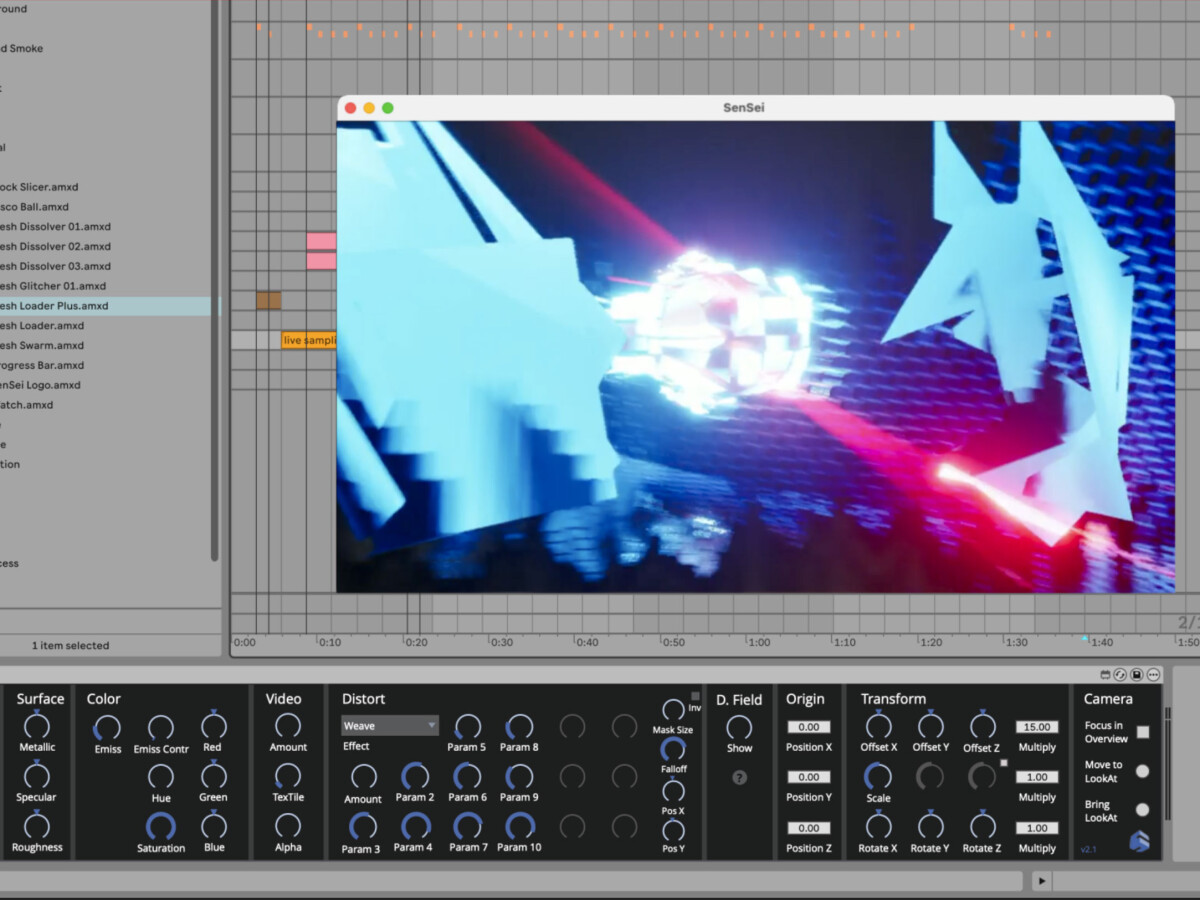Click the D. Field Show knob
The image size is (1200, 900).
pyautogui.click(x=739, y=727)
